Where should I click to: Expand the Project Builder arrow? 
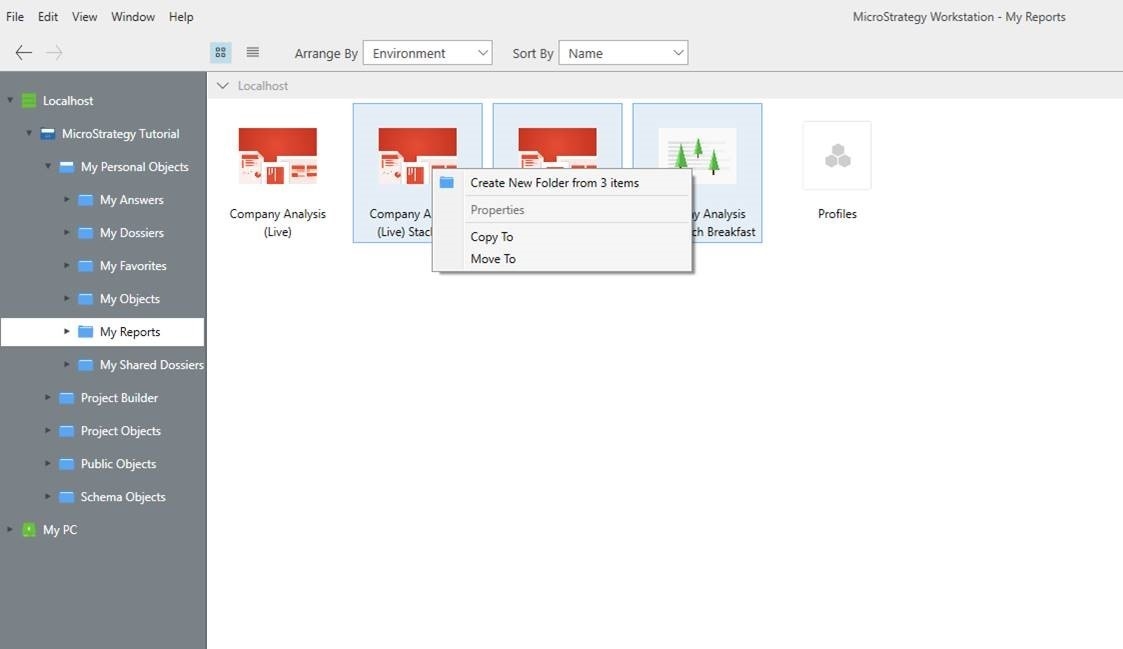click(x=48, y=397)
